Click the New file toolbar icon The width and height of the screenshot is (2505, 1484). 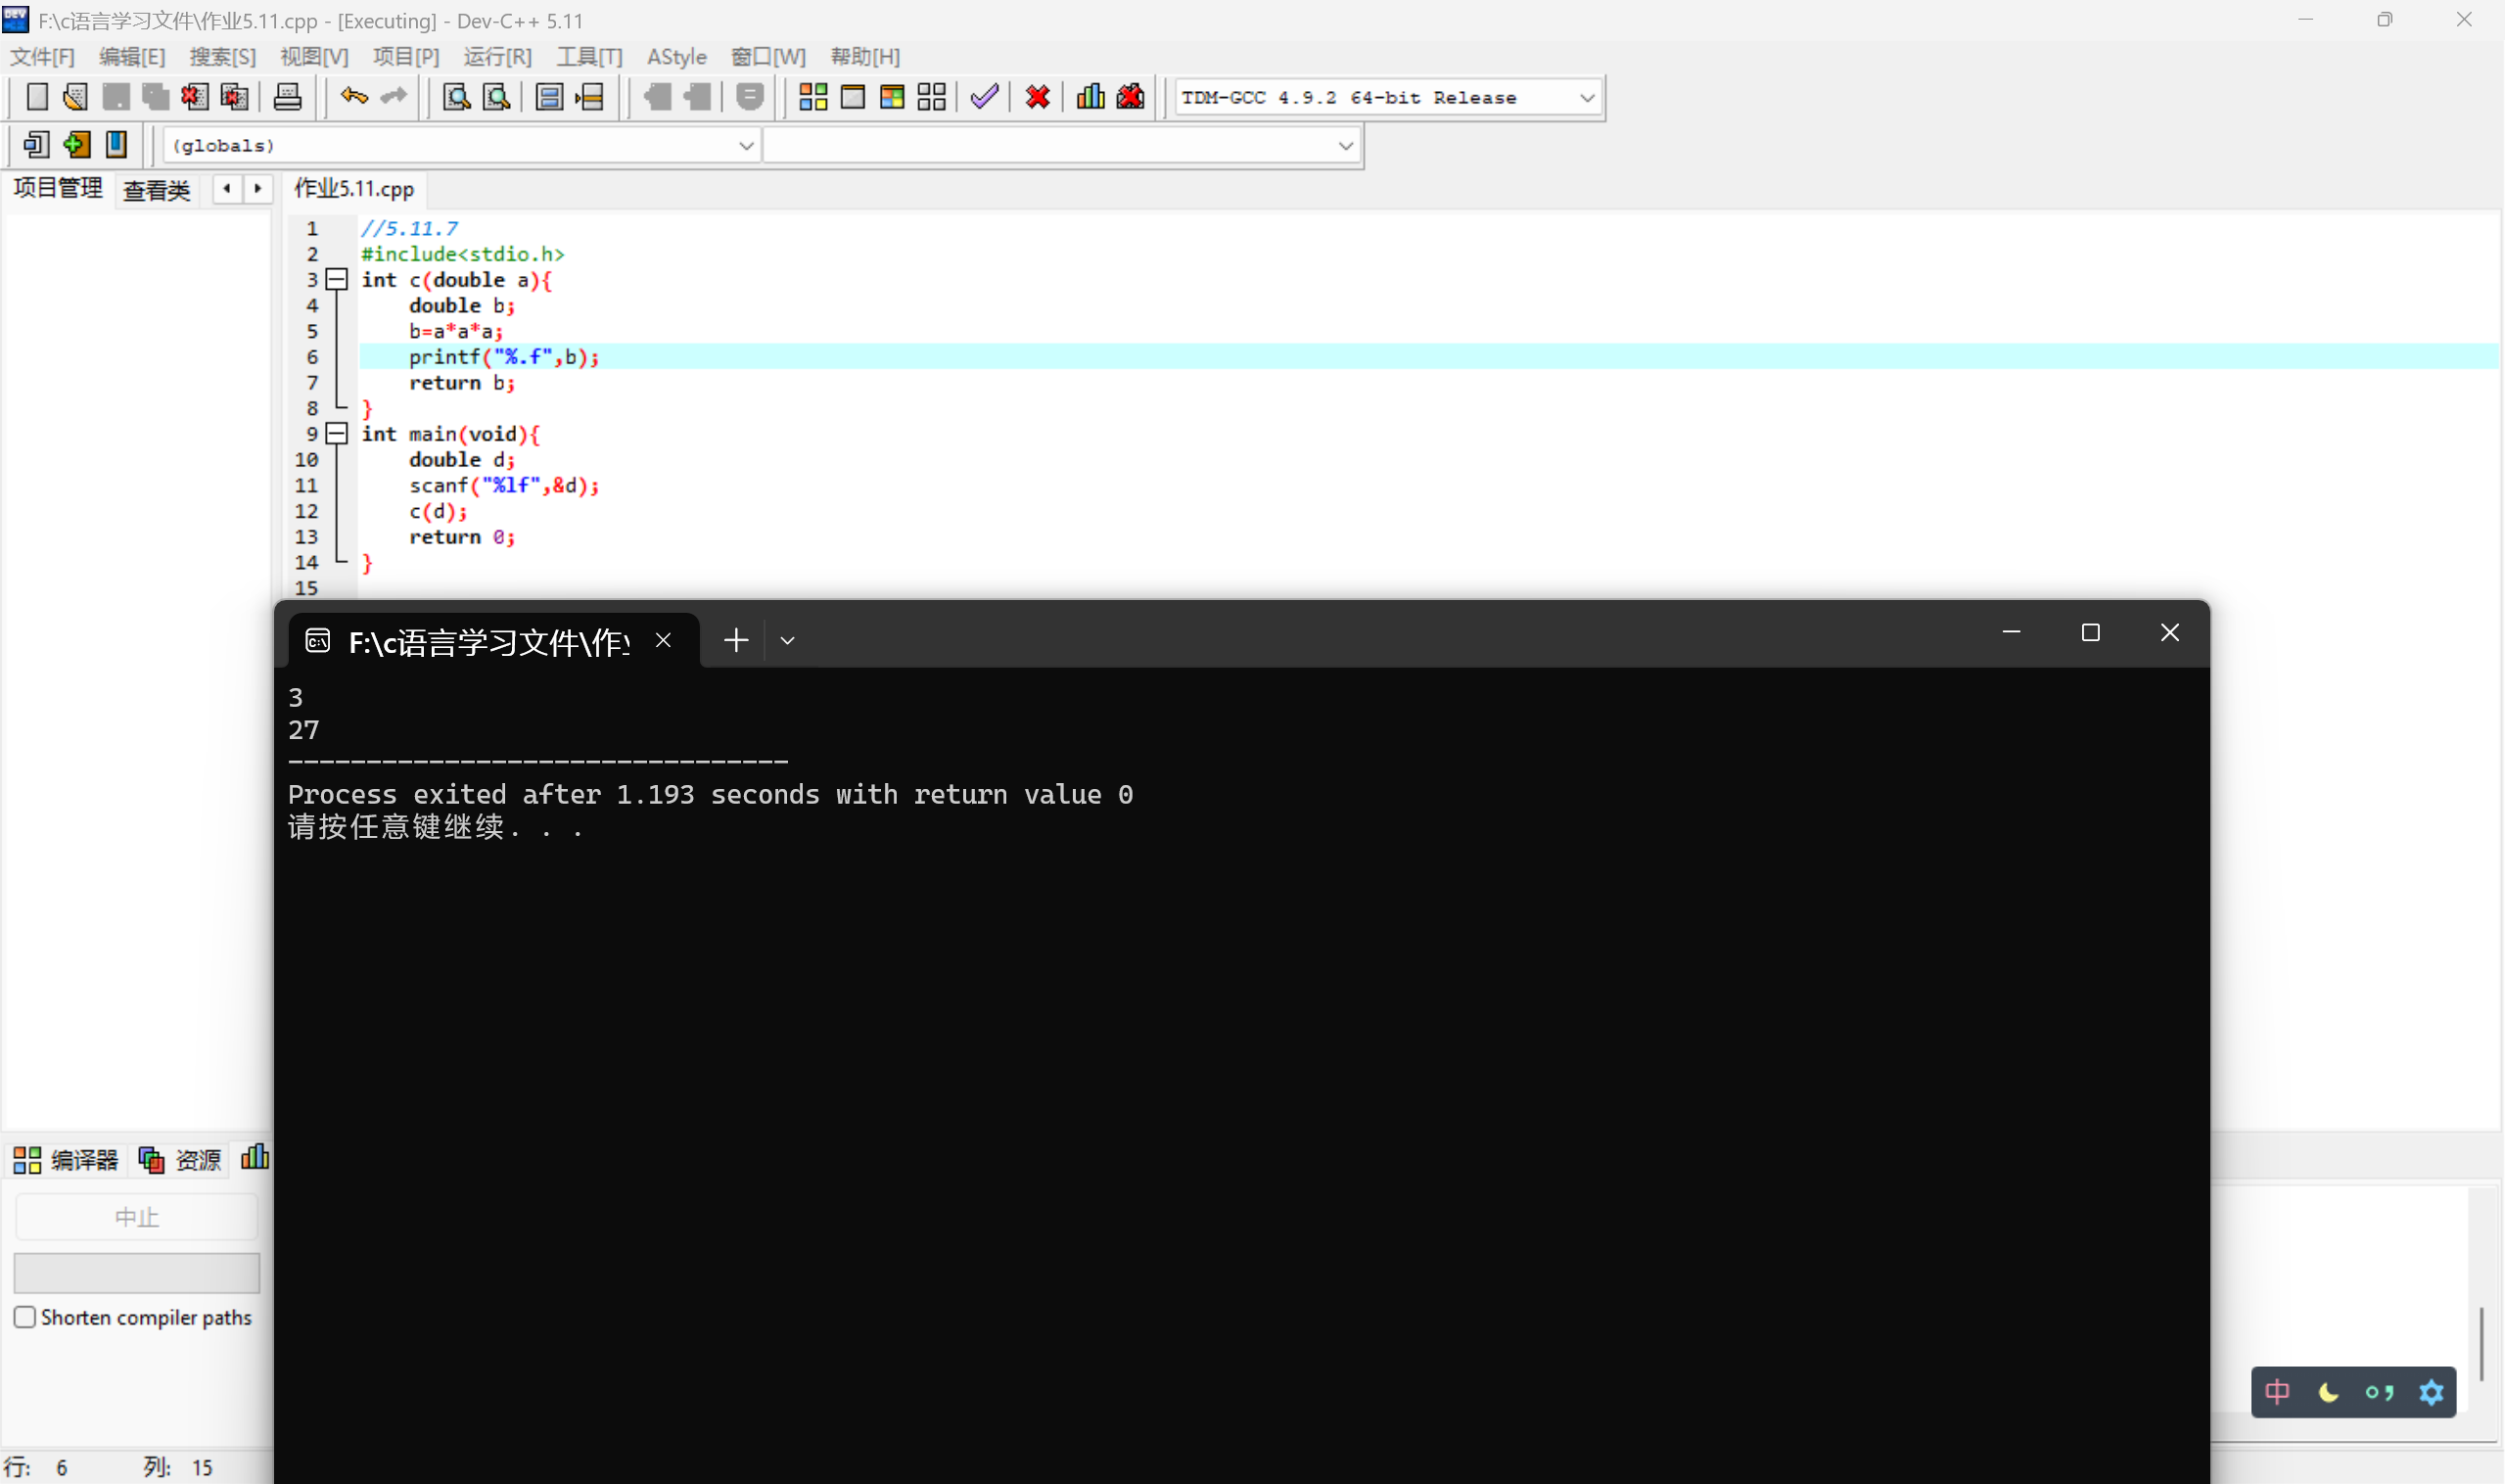click(37, 97)
